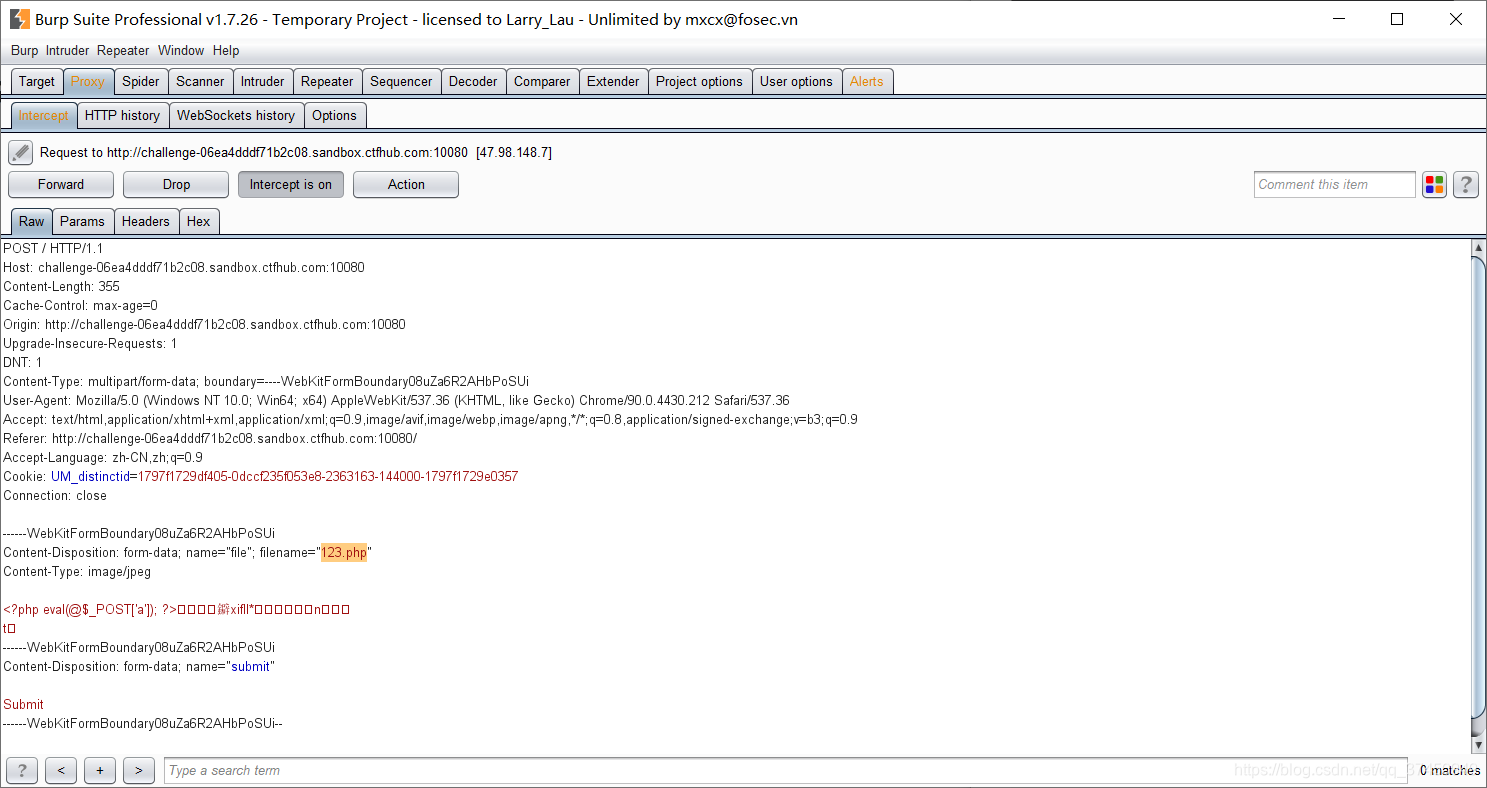Screen dimensions: 1487x788
Task: Select the Raw request view tab
Action: [32, 221]
